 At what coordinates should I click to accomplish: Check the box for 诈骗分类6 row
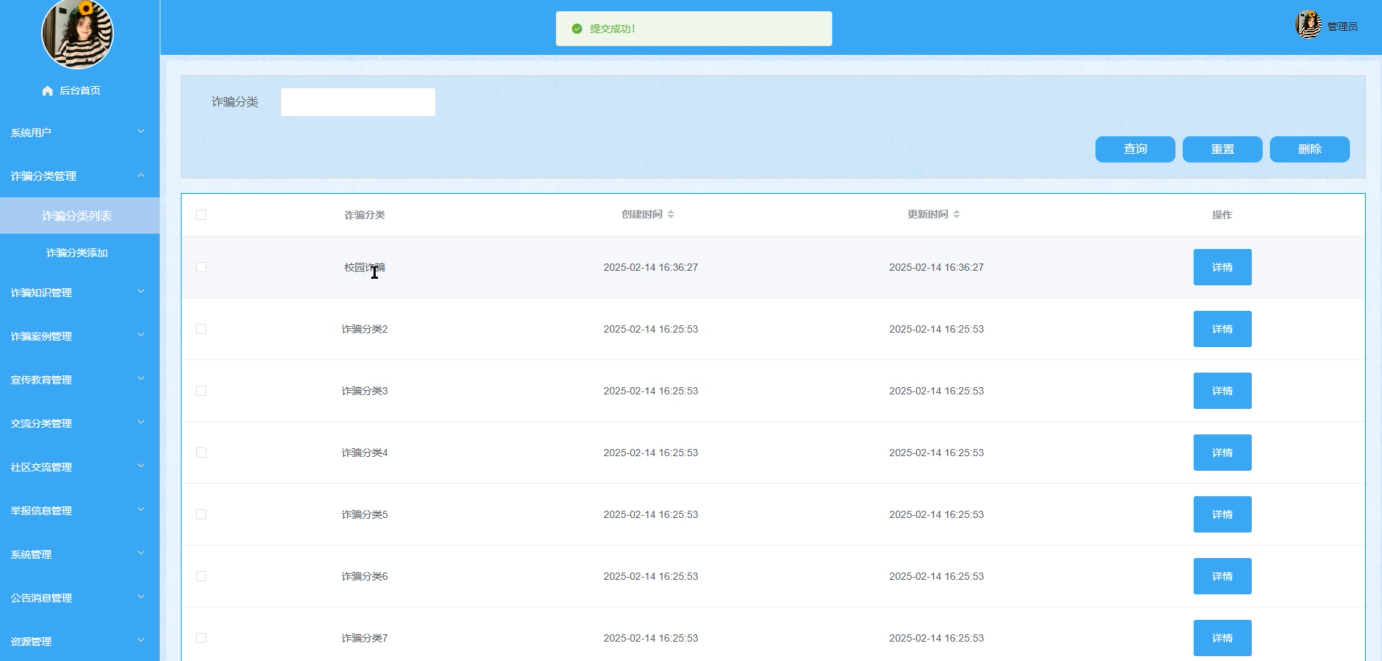pos(201,577)
